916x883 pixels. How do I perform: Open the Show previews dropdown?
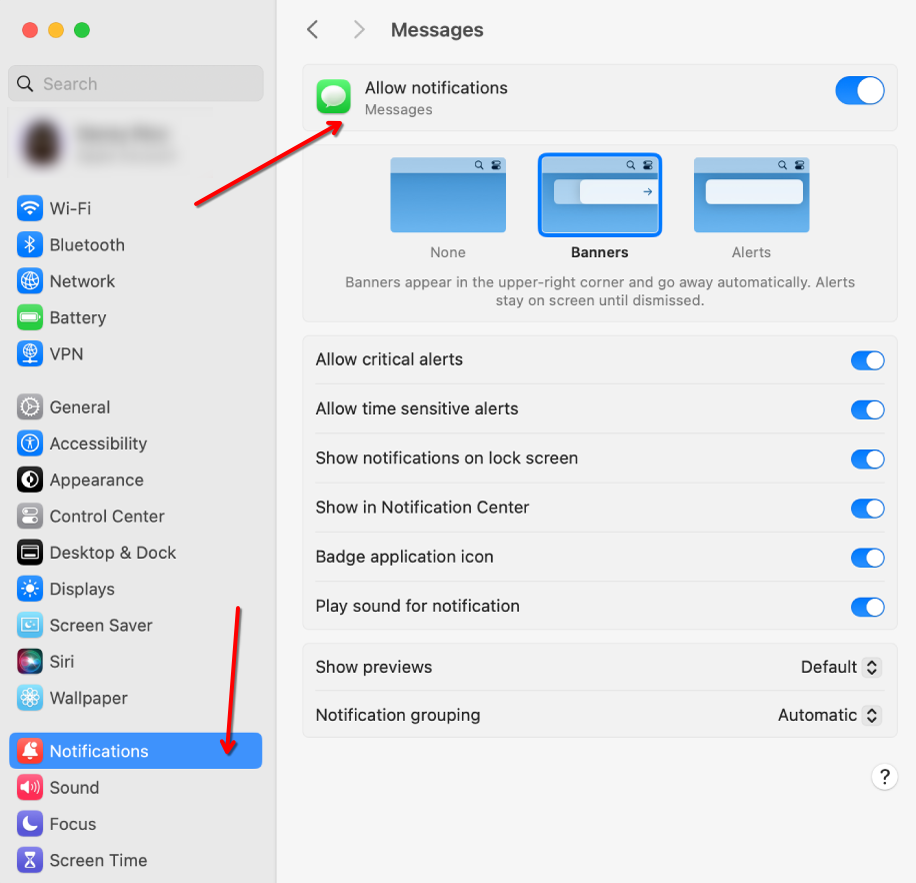click(x=839, y=667)
